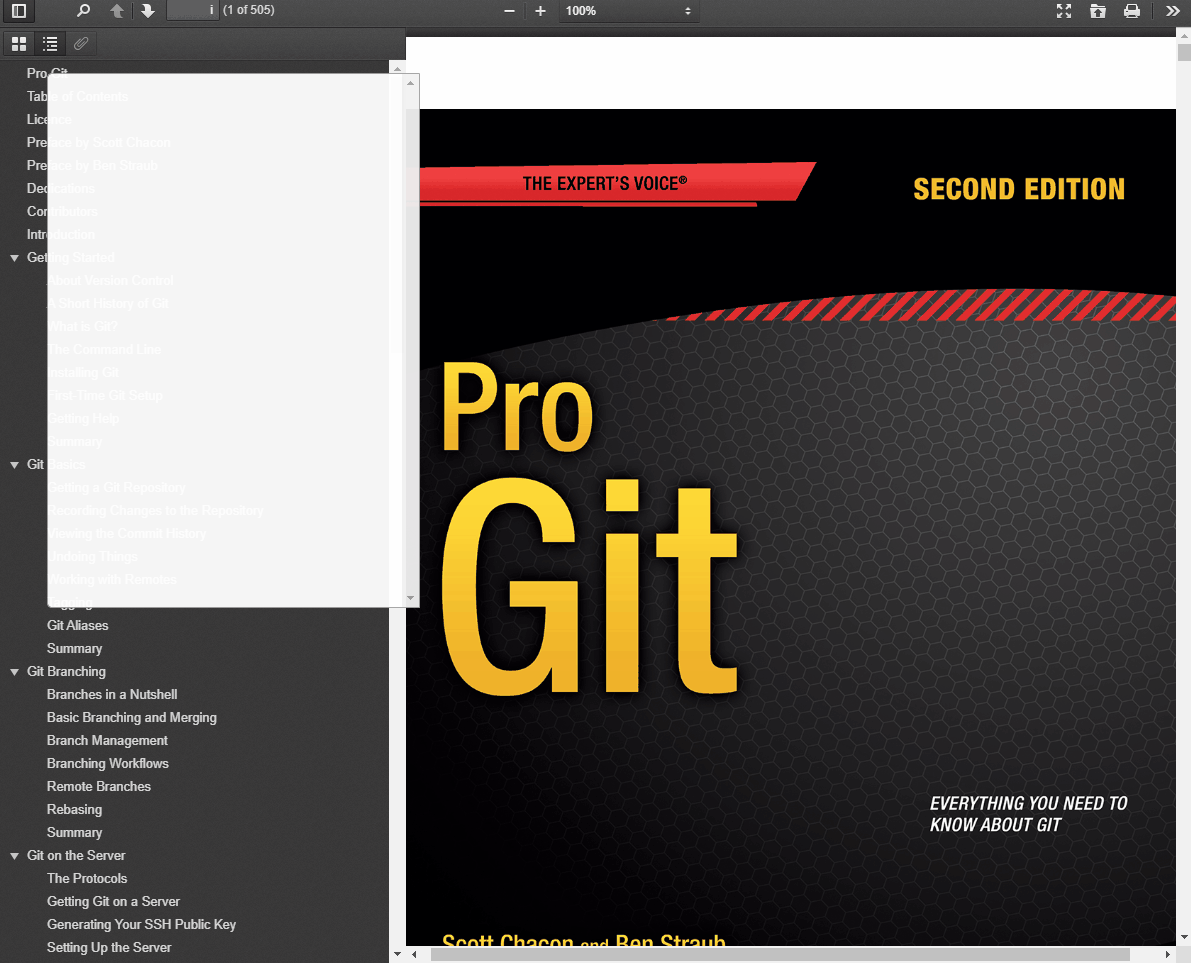Zoom out with the minus button

(x=509, y=11)
